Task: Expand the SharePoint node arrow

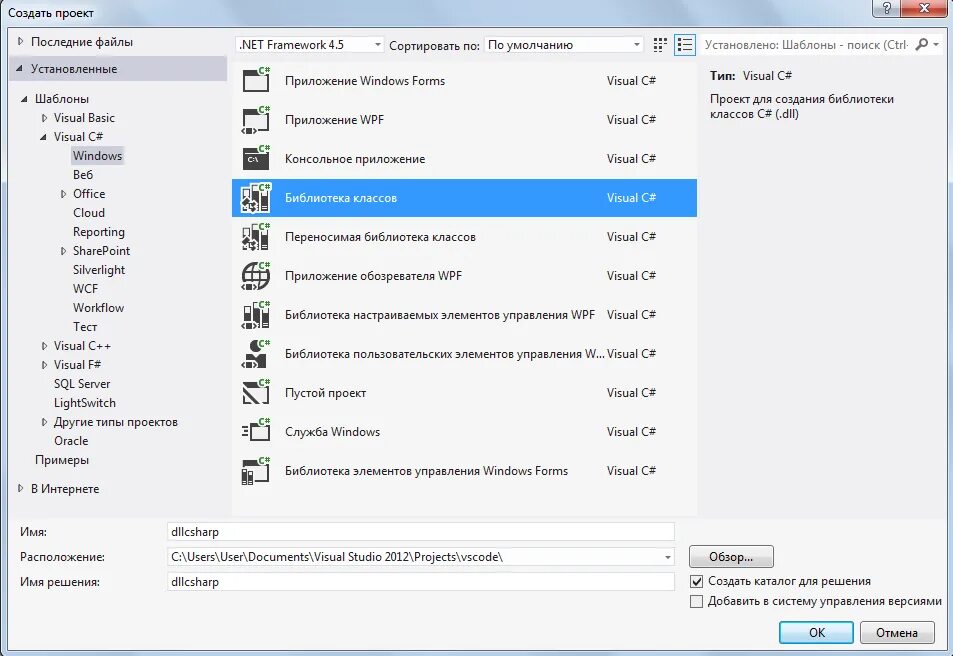Action: (x=63, y=251)
